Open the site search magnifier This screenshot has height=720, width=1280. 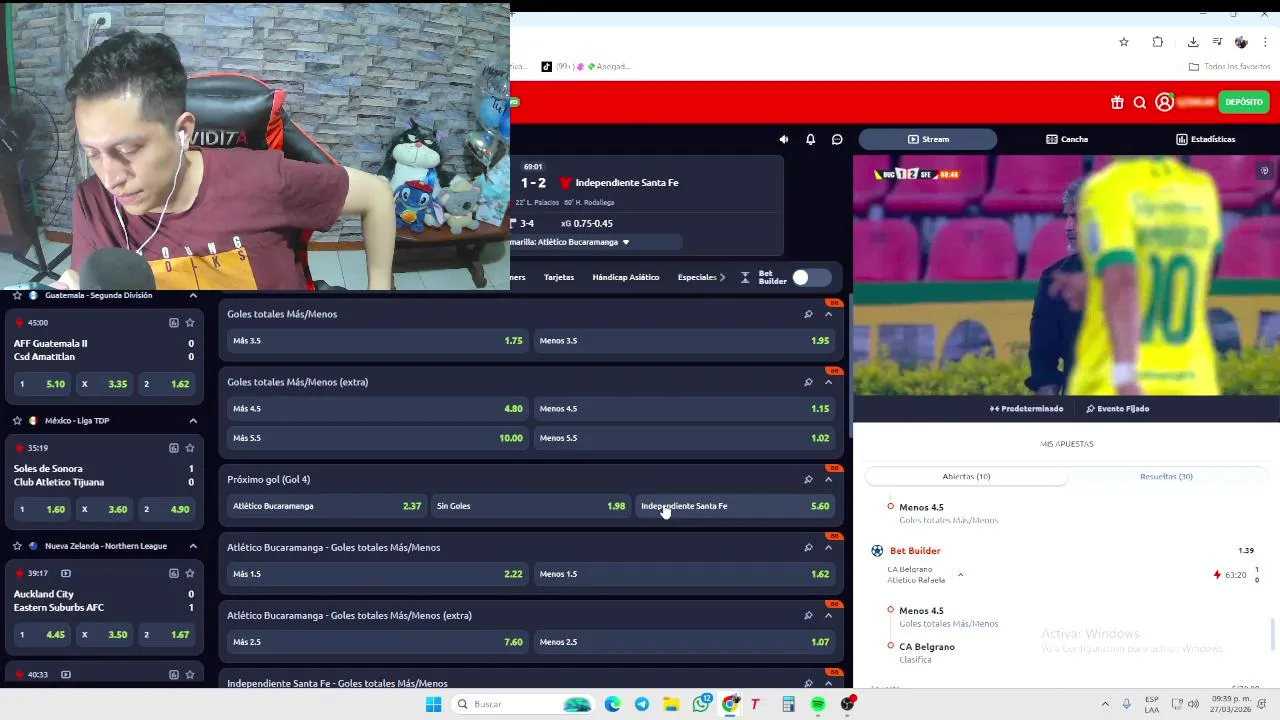point(1139,102)
